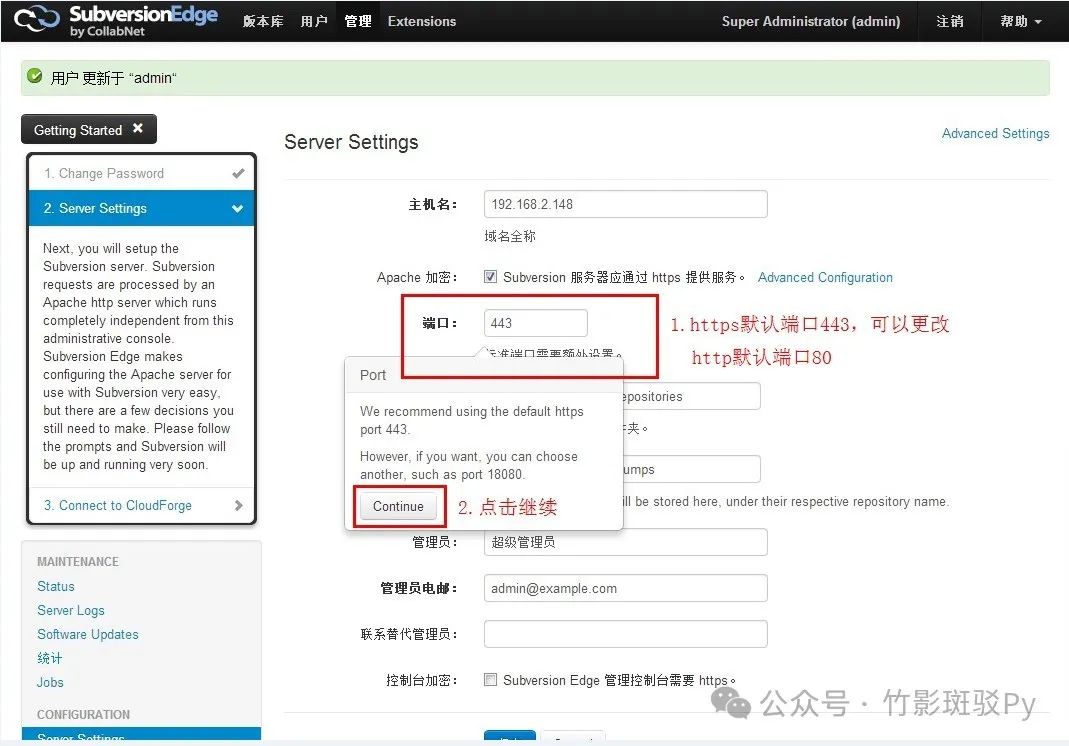Open 统计 statistics link

pos(49,658)
